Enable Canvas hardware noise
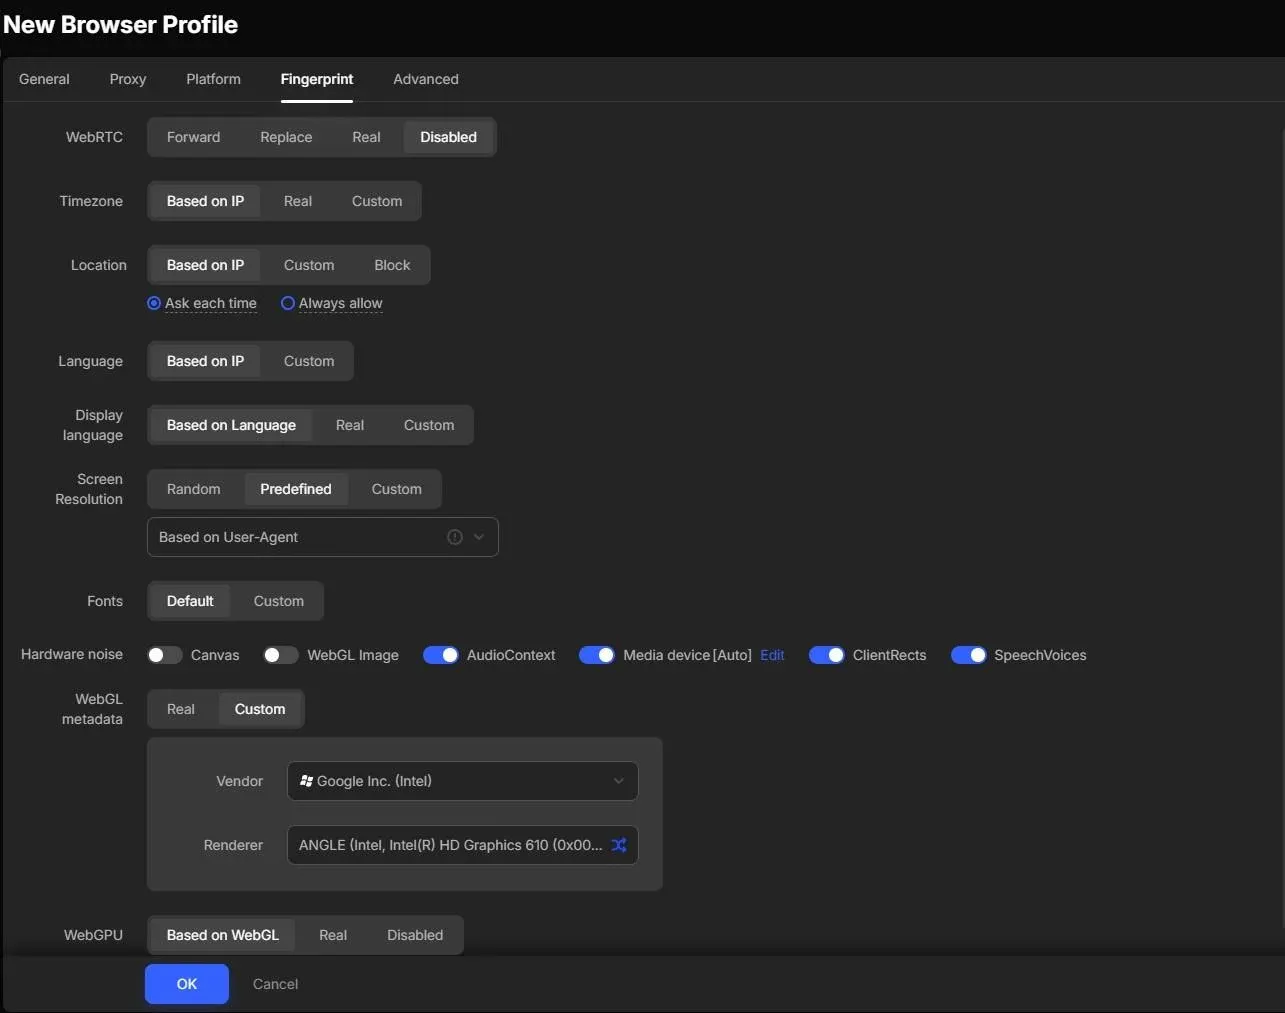This screenshot has height=1013, width=1285. tap(164, 654)
